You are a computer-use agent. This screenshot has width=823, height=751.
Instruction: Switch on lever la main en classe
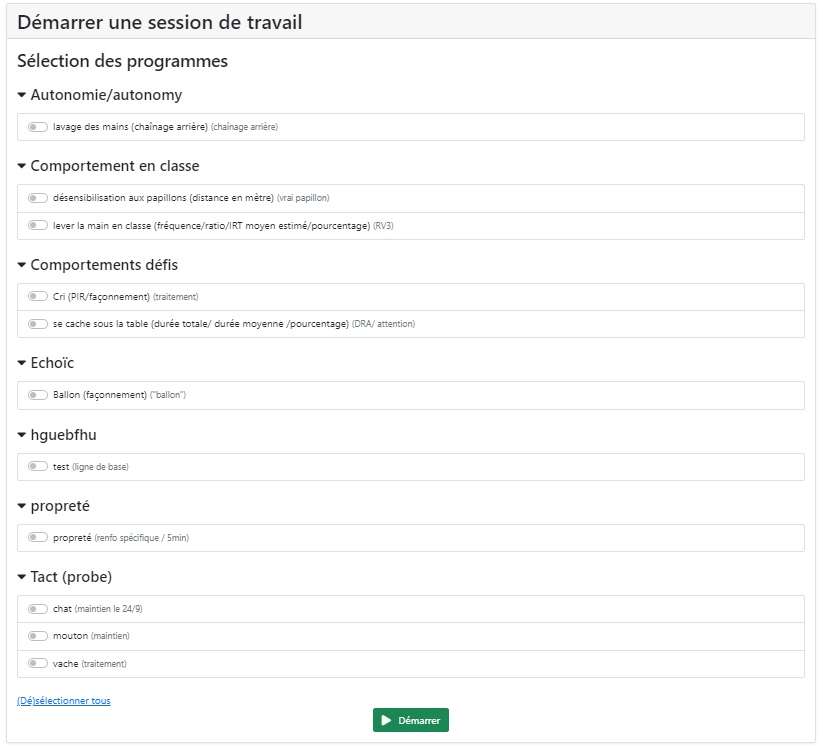38,226
